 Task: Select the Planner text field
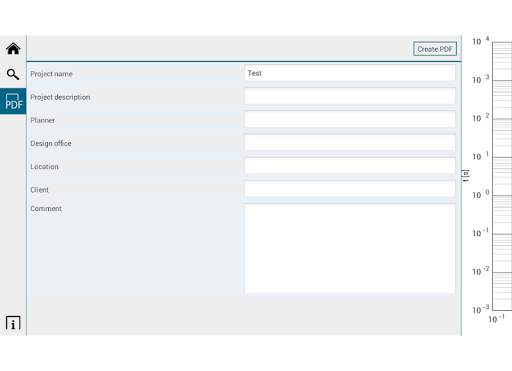click(350, 120)
